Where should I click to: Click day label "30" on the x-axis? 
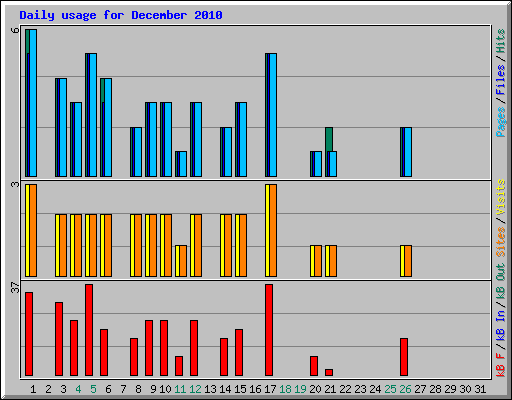pos(465,389)
